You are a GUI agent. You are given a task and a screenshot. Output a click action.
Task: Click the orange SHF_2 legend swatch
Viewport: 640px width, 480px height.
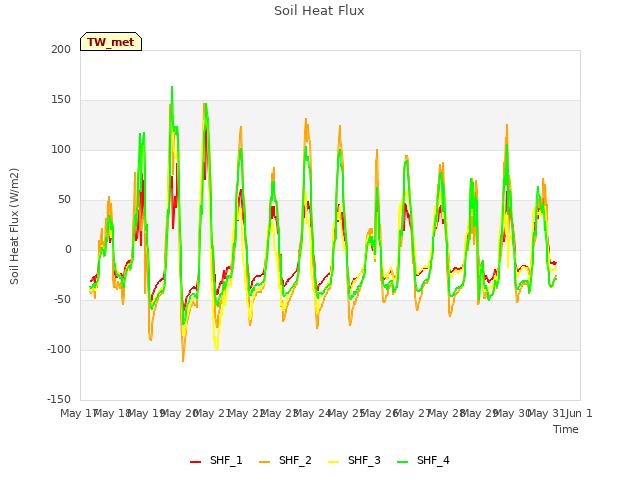(264, 461)
